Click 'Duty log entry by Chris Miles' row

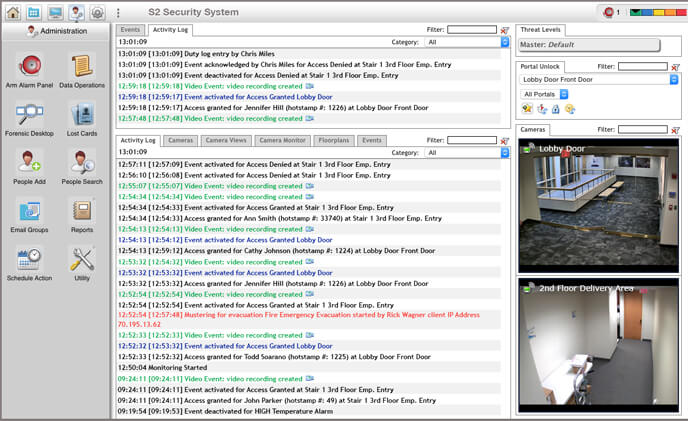tap(309, 54)
